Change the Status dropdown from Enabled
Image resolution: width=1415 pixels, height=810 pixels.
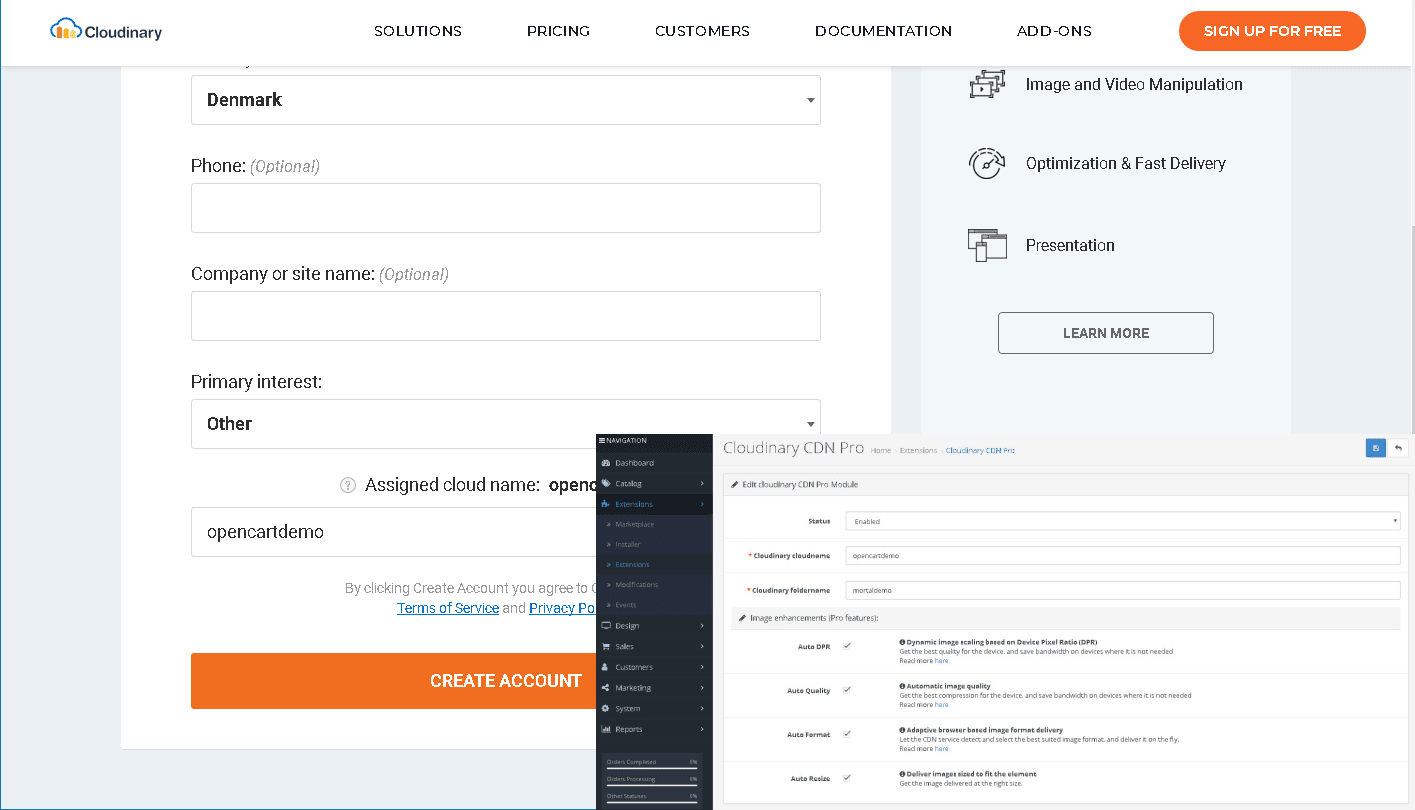click(1120, 521)
